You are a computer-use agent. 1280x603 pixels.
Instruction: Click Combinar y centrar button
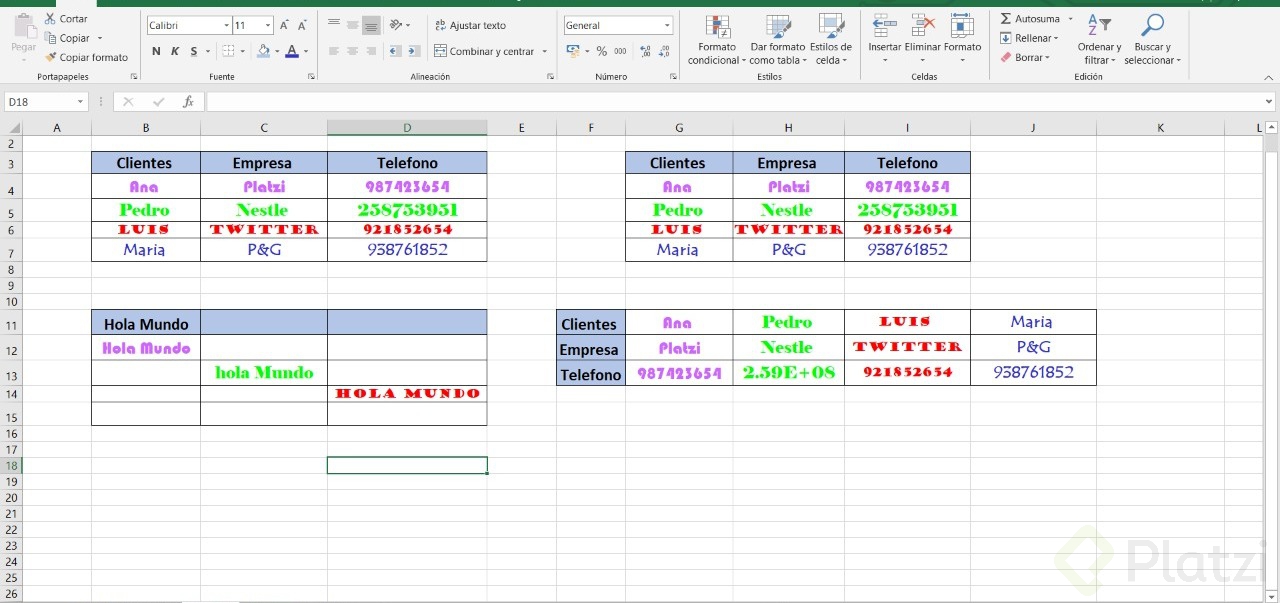tap(484, 51)
